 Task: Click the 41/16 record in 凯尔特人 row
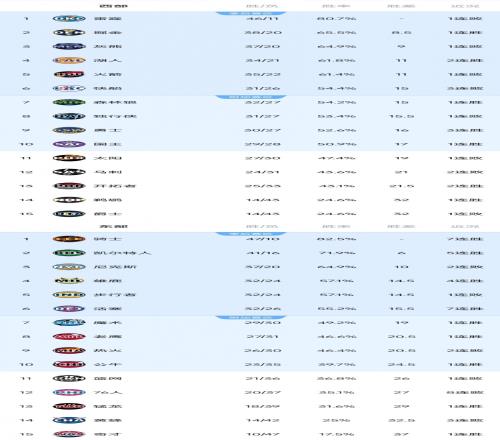262,253
